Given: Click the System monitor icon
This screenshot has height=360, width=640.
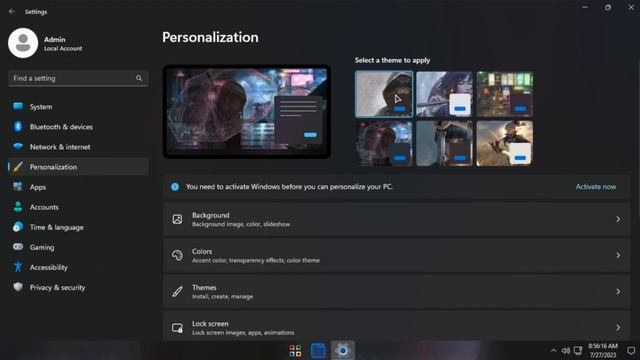Looking at the screenshot, I should [18, 107].
